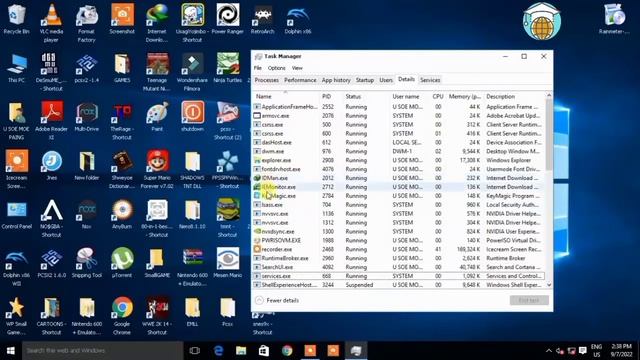The image size is (640, 360).
Task: Open the Snipping Tool desktop icon
Action: (87, 263)
